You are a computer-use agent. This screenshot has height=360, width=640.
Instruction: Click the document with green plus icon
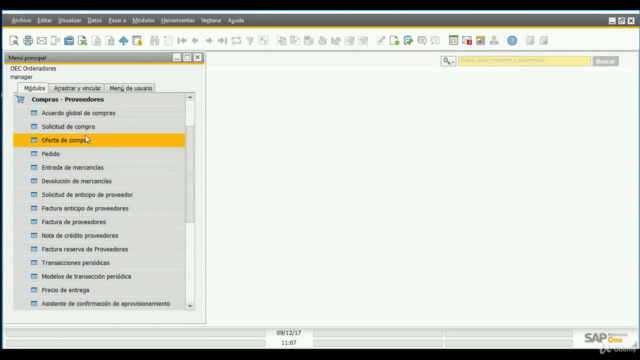click(408, 40)
